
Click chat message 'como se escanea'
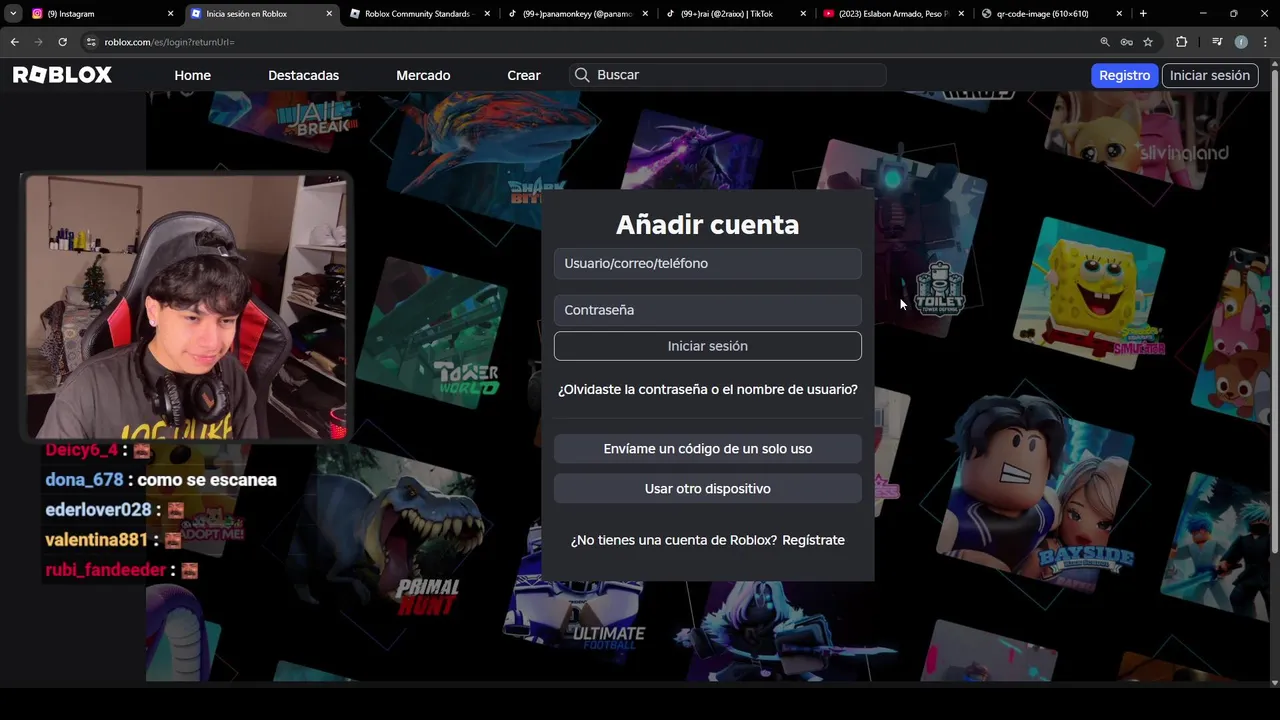(x=207, y=480)
